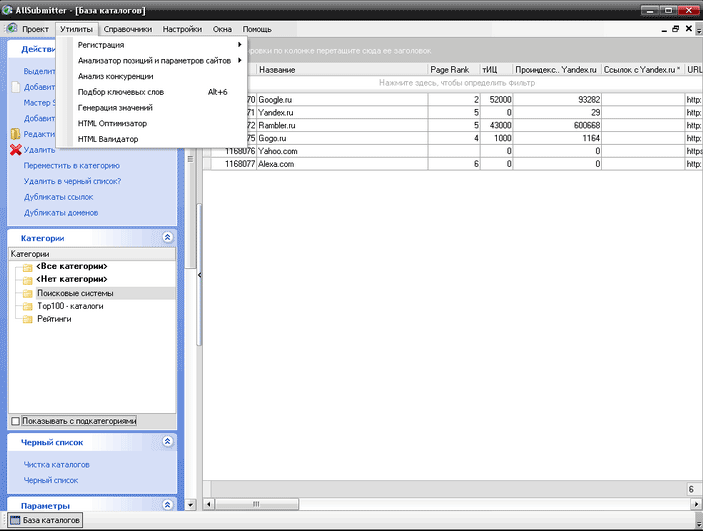Launch HTML Валидатор

click(152, 139)
